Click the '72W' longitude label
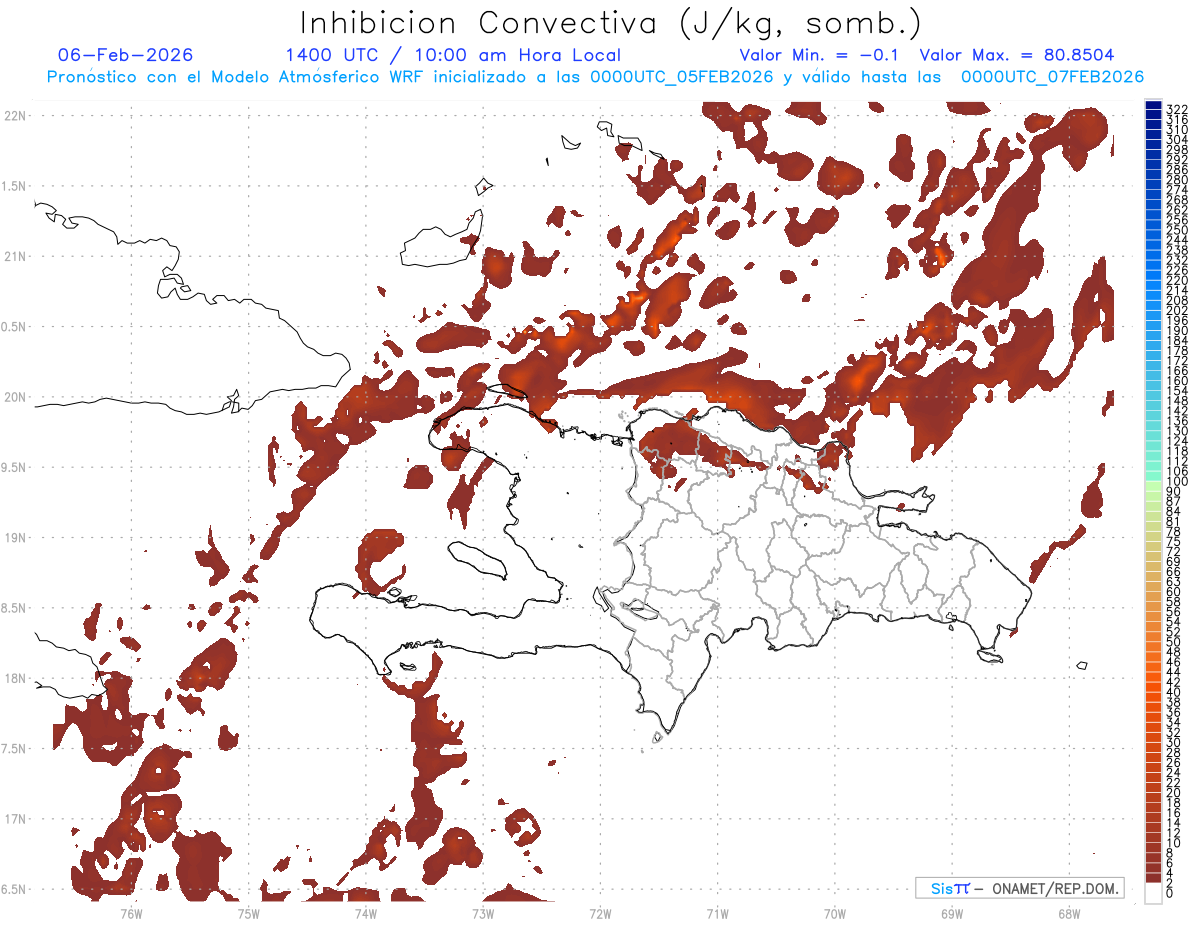The width and height of the screenshot is (1200, 927). point(600,914)
